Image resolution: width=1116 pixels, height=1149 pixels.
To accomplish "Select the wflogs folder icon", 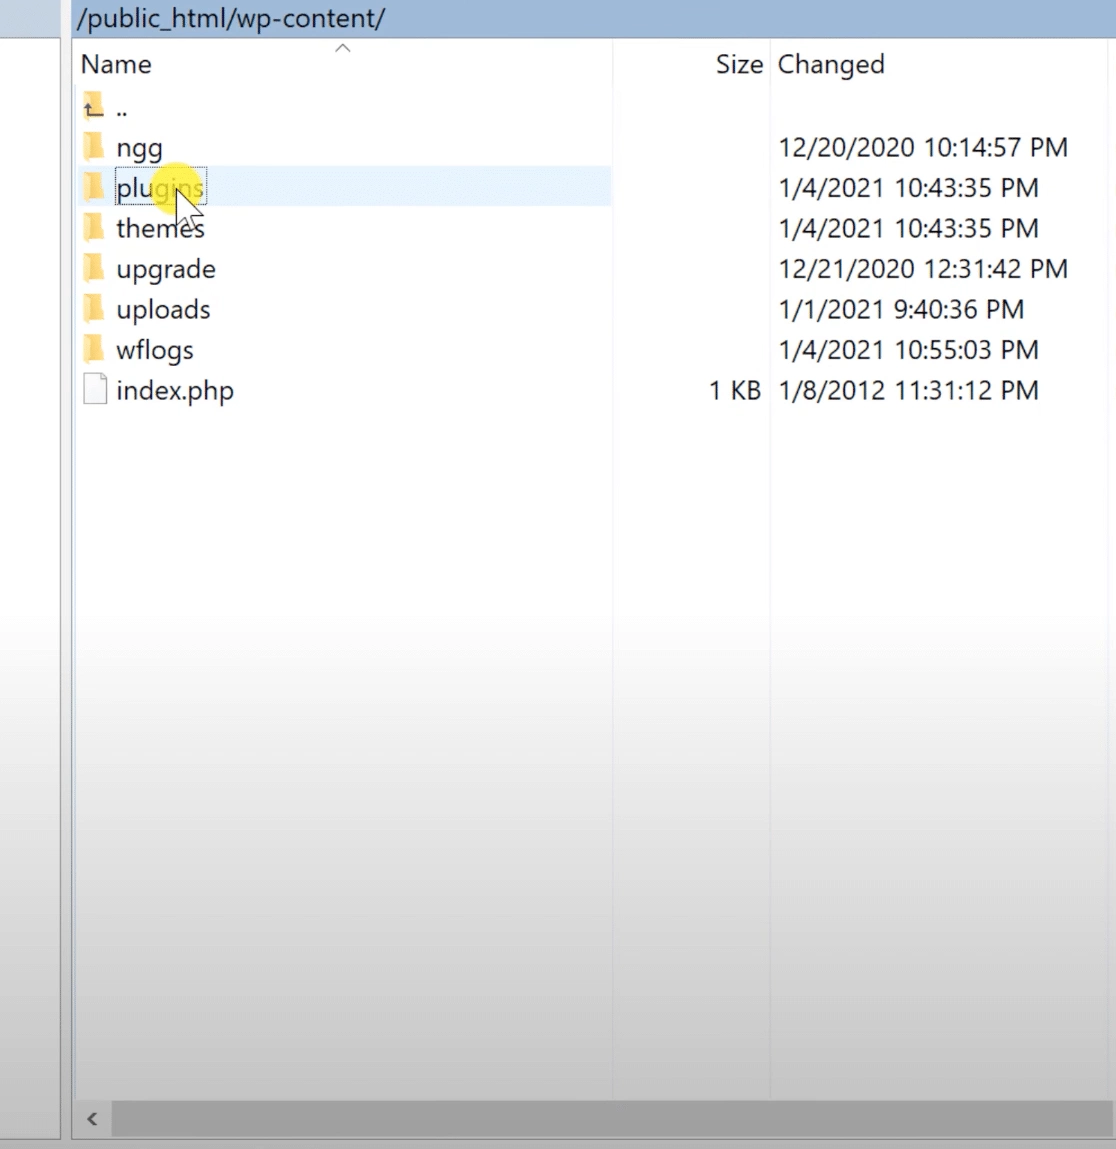I will pos(93,349).
